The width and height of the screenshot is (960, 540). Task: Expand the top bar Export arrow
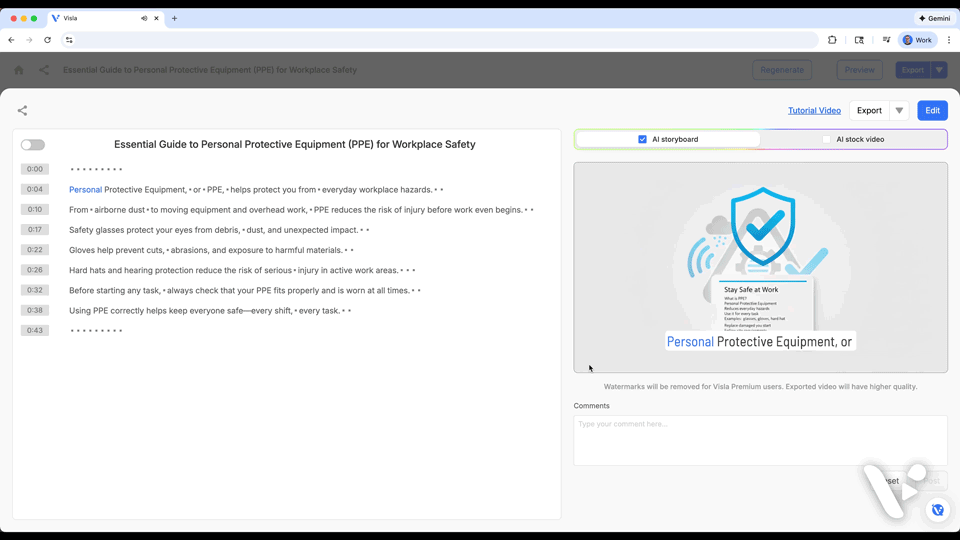[939, 70]
